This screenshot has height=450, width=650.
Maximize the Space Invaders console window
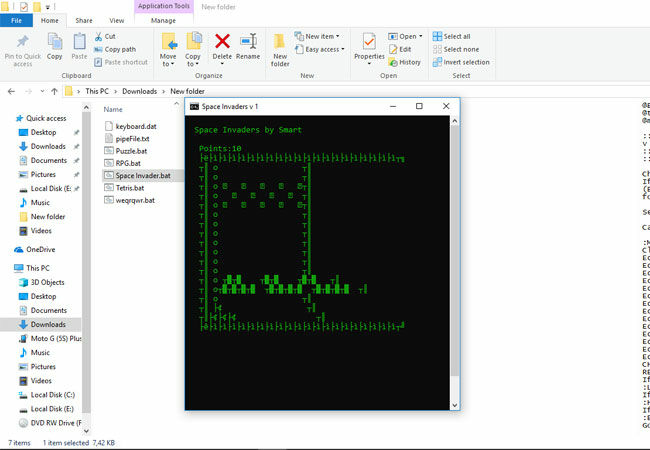tap(419, 106)
